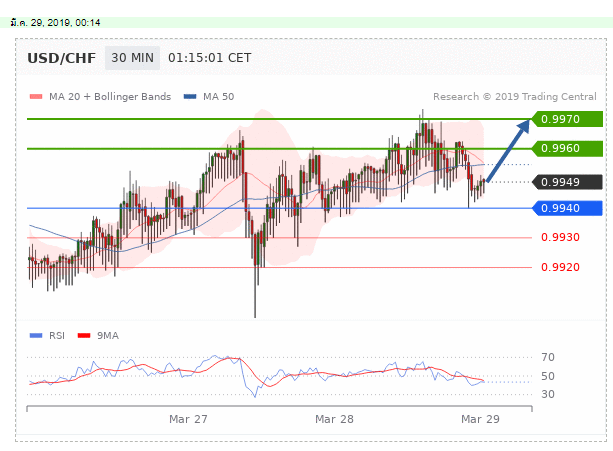Select the 30 MIN timeframe badge
This screenshot has height=451, width=613.
coord(133,58)
